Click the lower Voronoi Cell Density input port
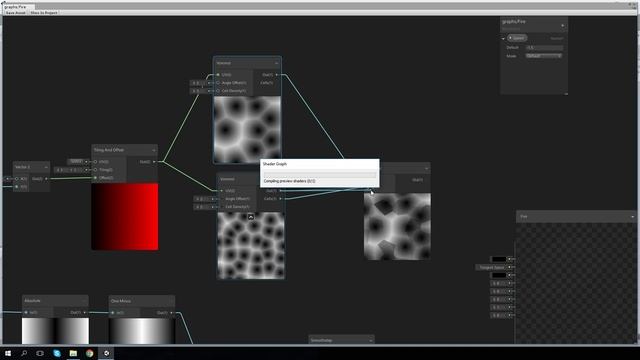Image resolution: width=640 pixels, height=360 pixels. click(222, 207)
